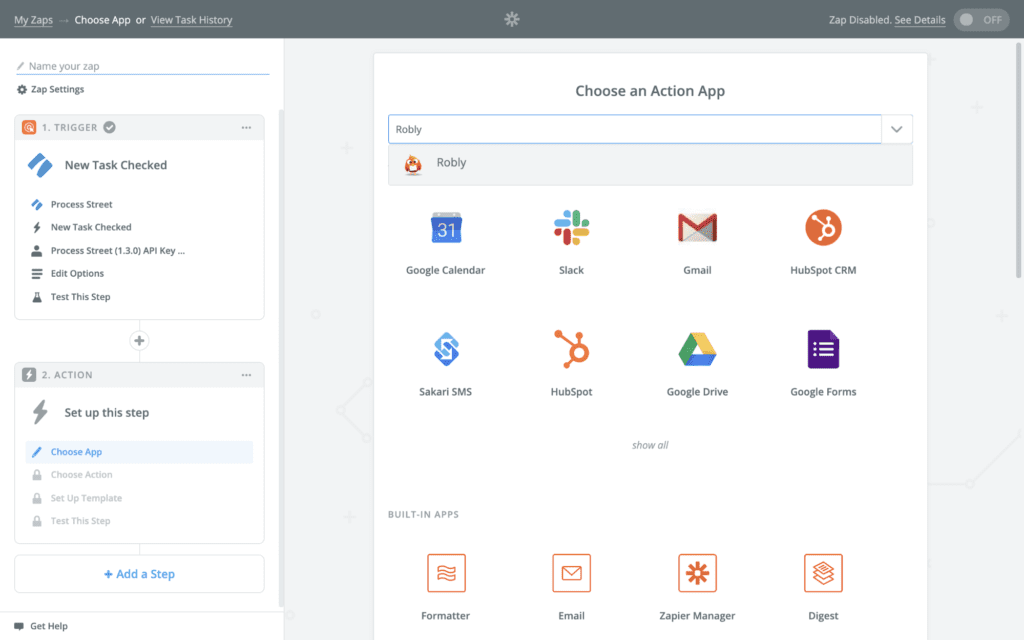Click the New Task Checked trigger heading
Screen dimensions: 1024x640
tap(116, 165)
